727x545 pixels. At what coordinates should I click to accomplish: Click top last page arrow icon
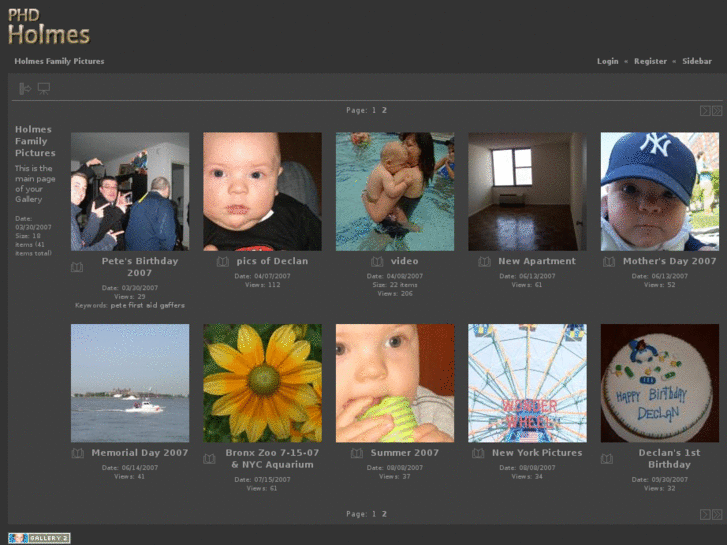[x=717, y=110]
